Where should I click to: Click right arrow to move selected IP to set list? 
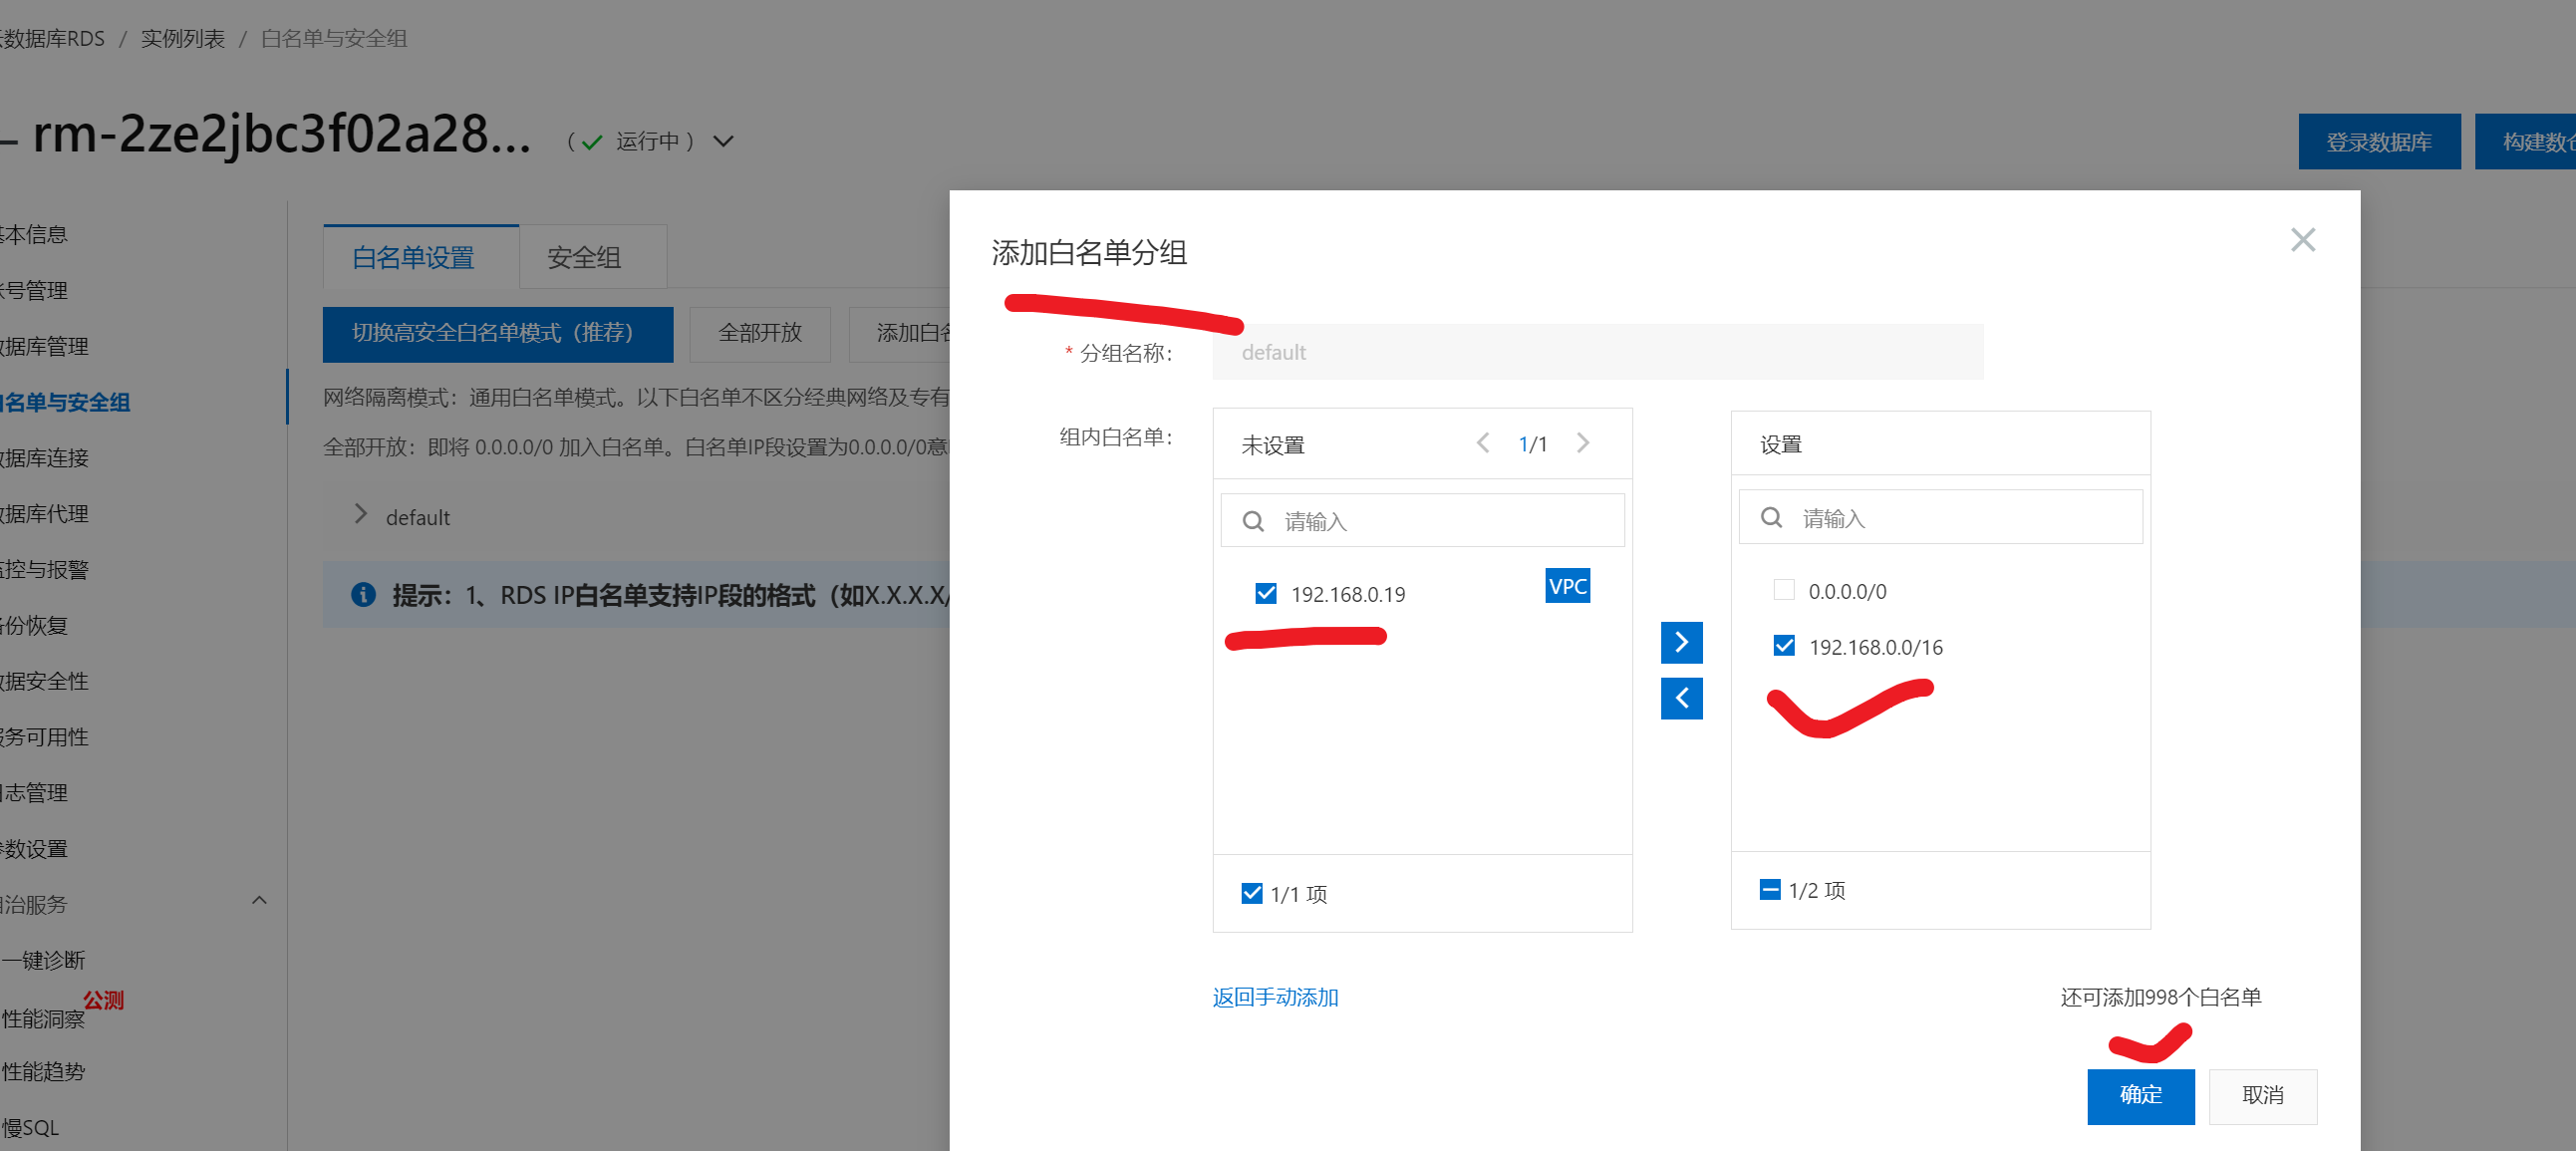point(1681,642)
